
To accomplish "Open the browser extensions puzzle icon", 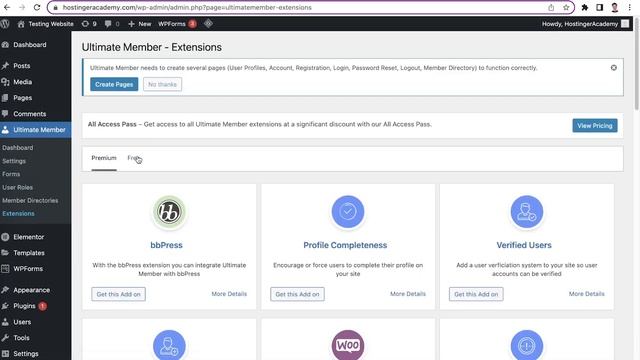I will (584, 7).
